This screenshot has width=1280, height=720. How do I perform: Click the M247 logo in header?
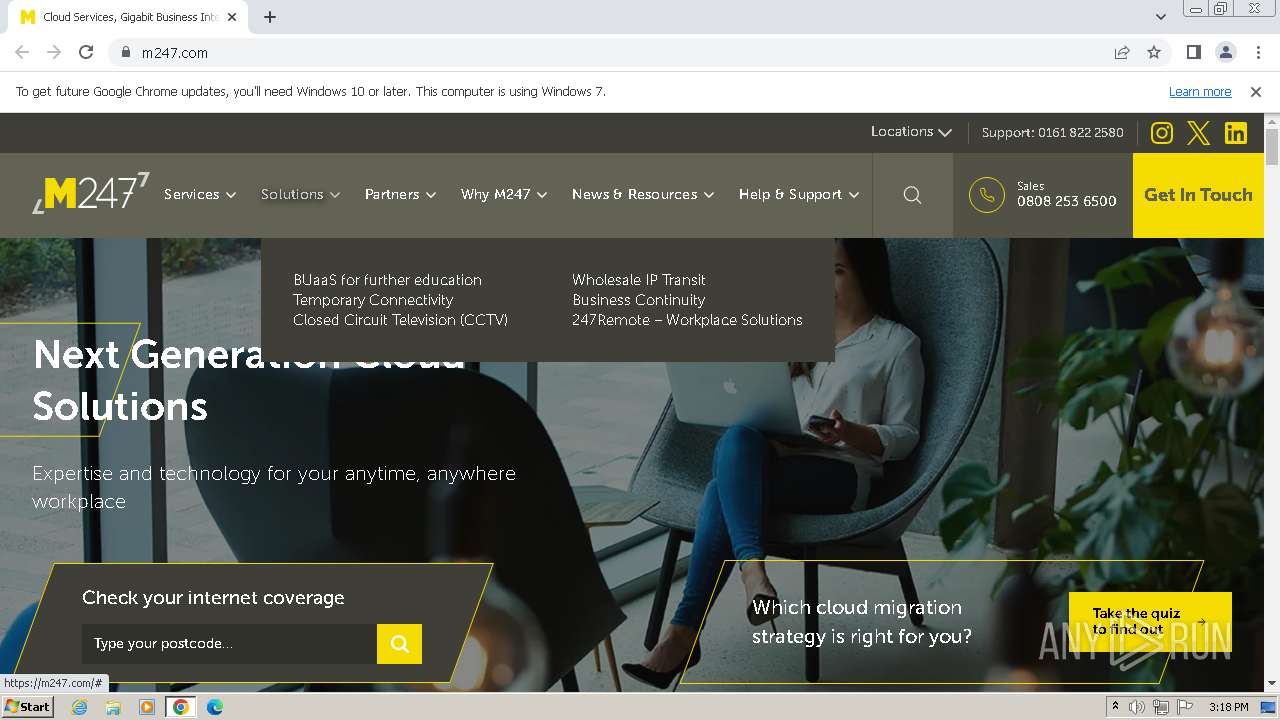(x=91, y=192)
